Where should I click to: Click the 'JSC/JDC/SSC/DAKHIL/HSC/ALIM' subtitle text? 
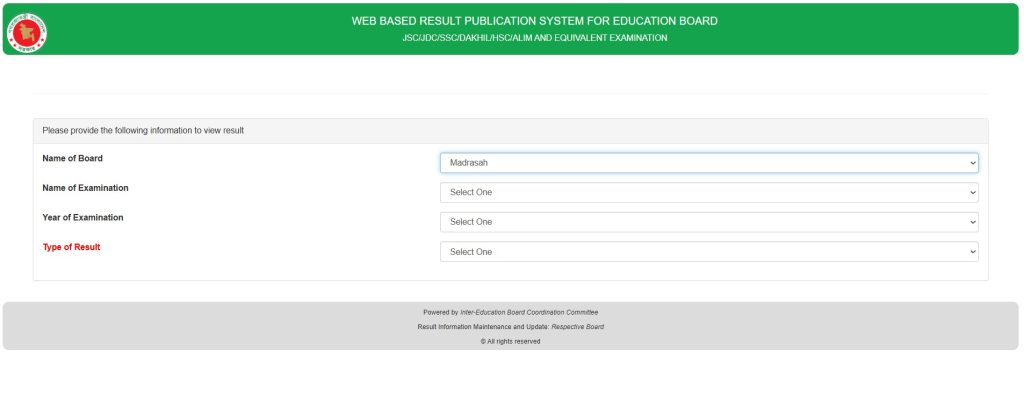coord(535,38)
